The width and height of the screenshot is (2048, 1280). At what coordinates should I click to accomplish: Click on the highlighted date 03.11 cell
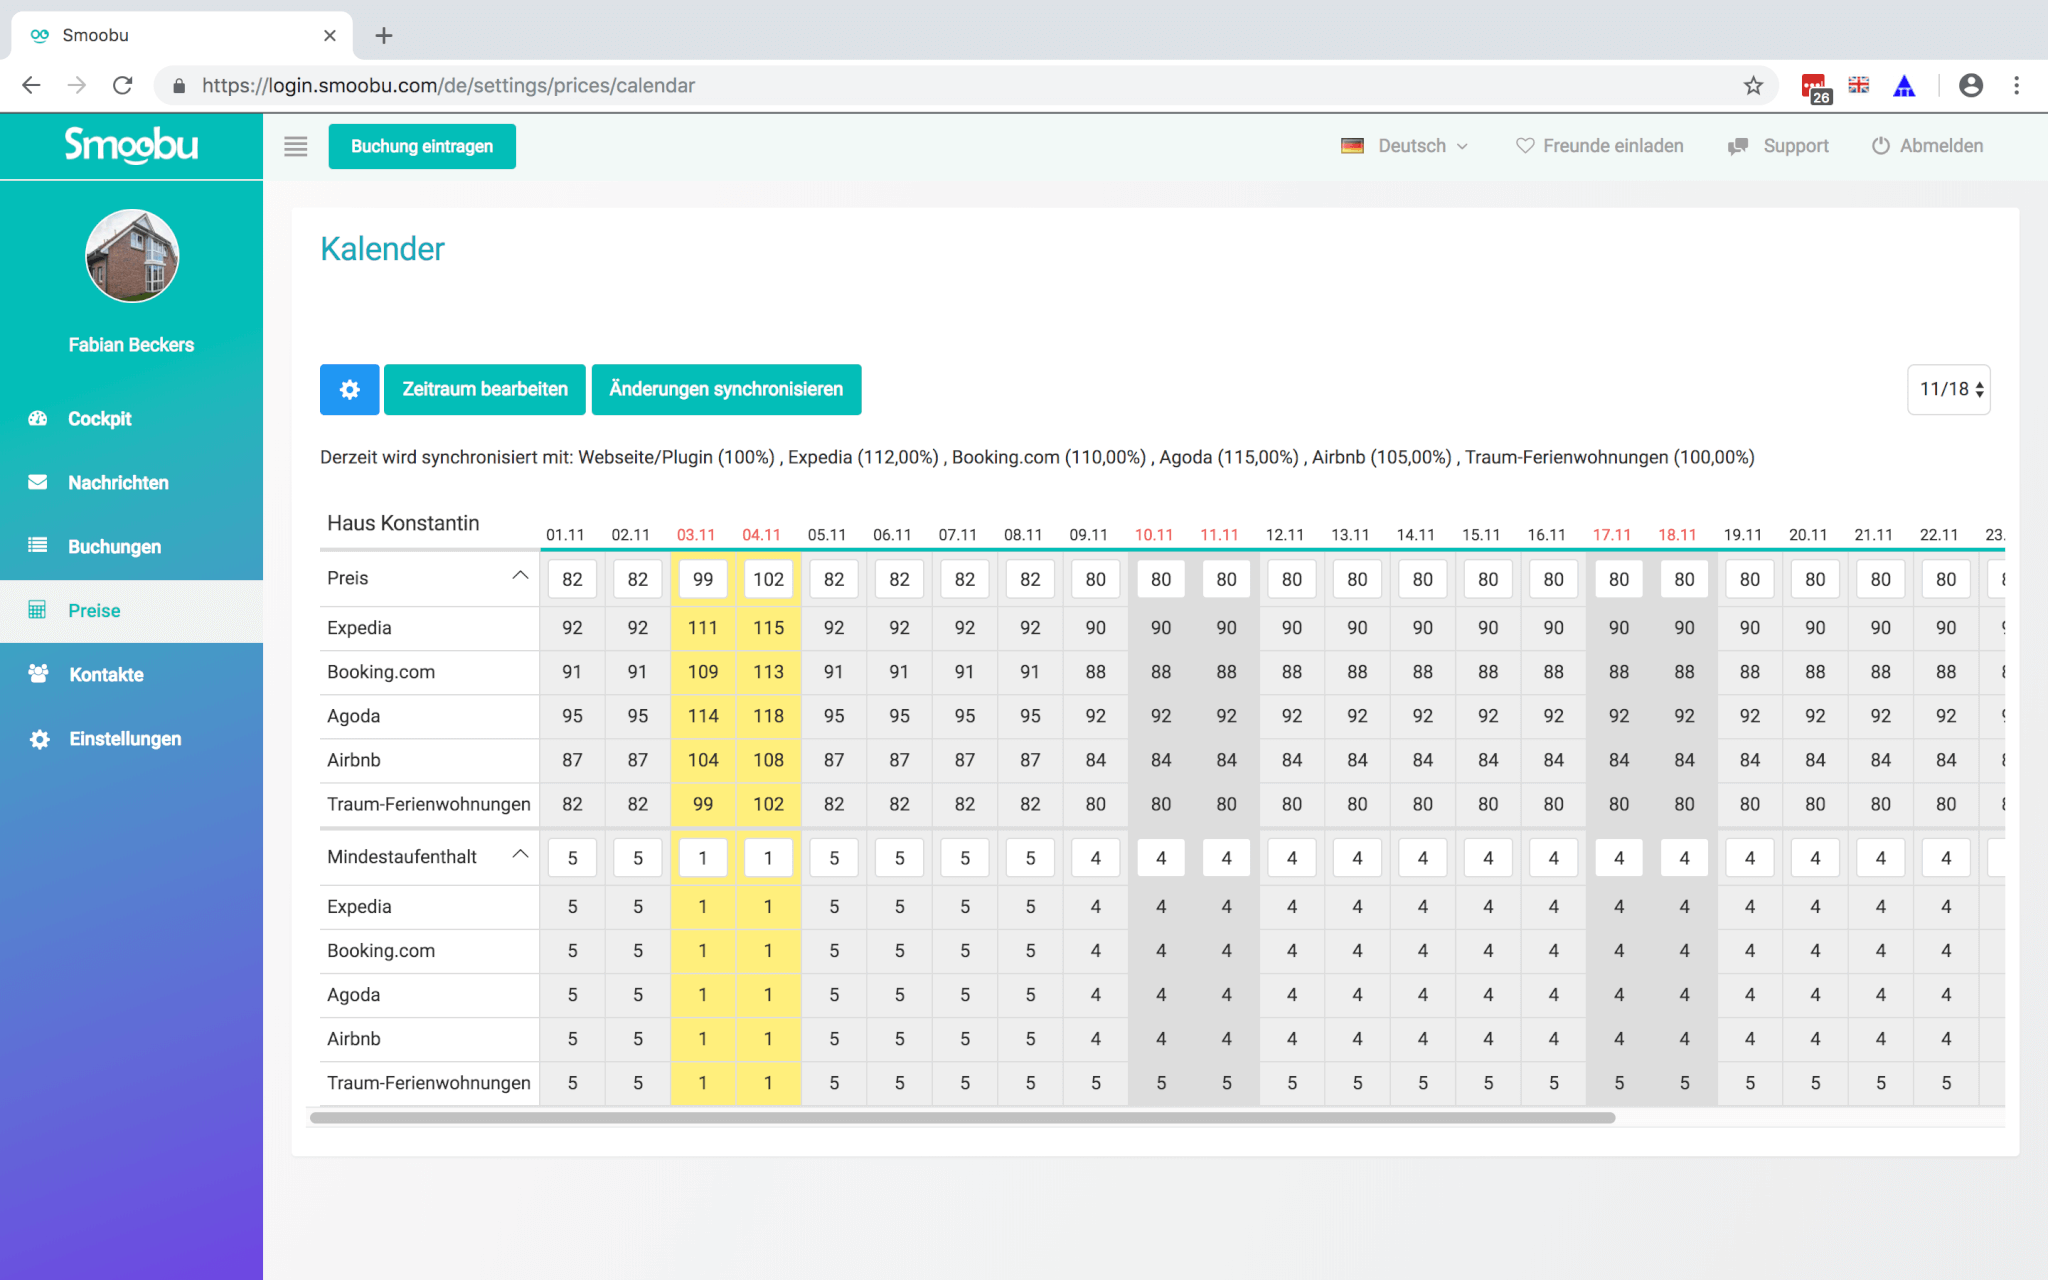[x=696, y=534]
